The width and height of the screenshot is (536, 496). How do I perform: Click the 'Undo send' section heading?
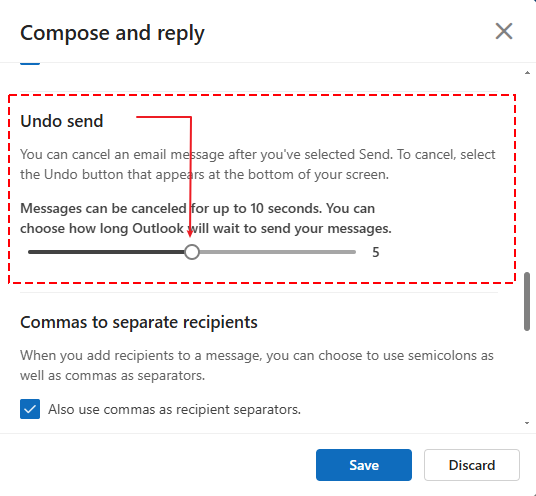(62, 121)
